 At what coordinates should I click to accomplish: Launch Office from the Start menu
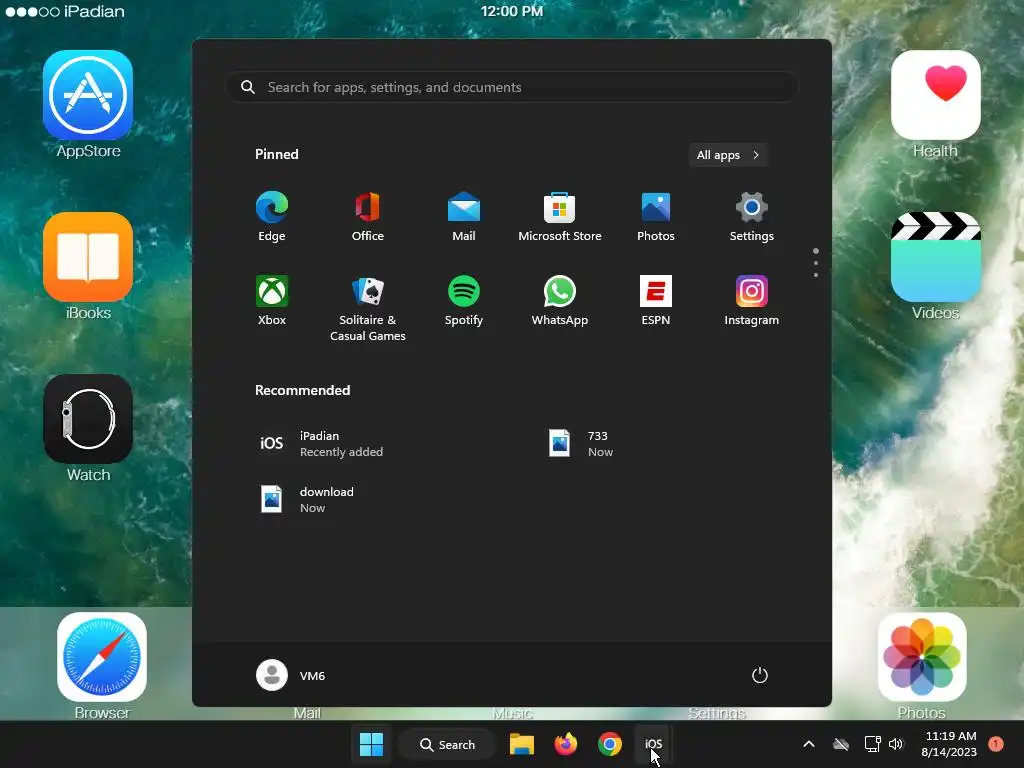pos(368,217)
